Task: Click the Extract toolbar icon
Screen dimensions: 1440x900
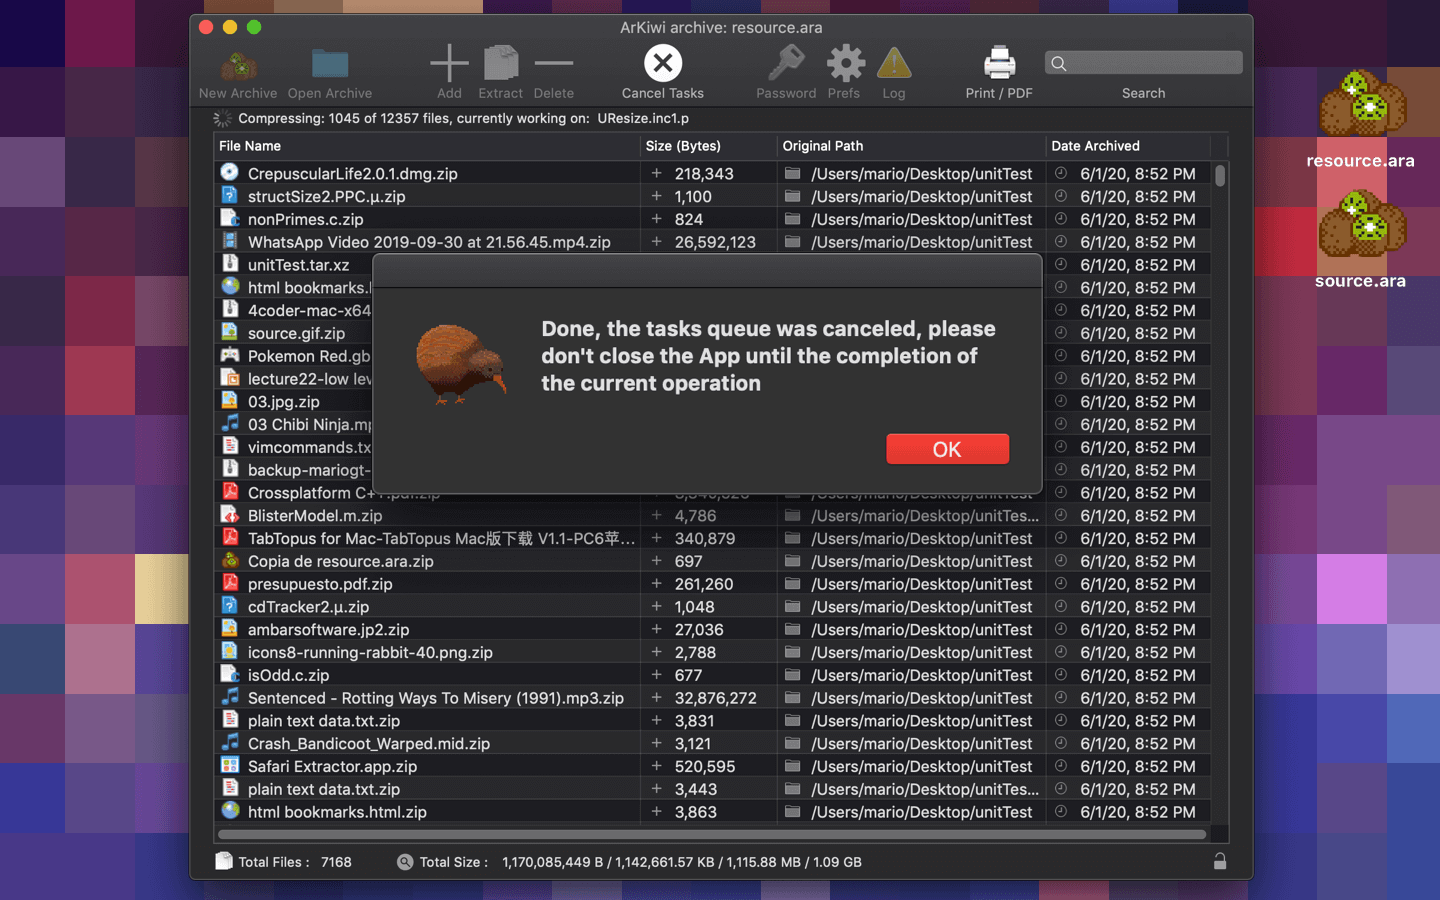Action: click(x=500, y=64)
